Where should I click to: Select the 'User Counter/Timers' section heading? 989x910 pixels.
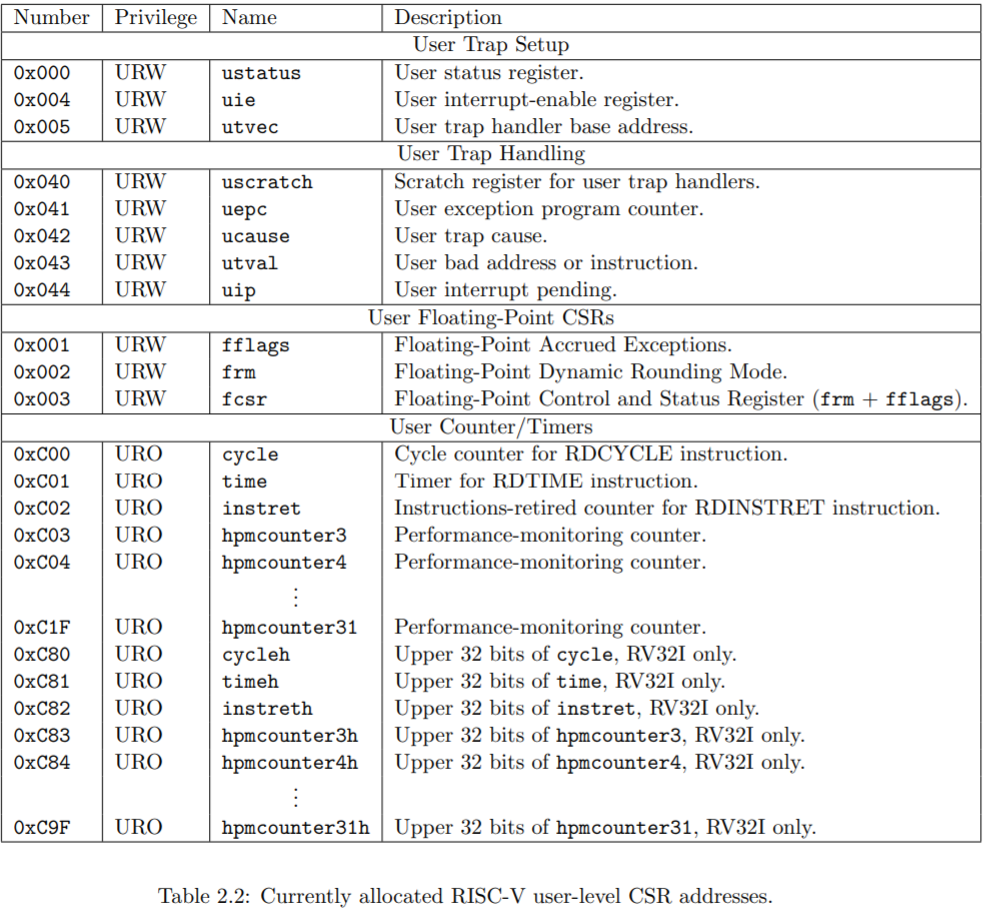pyautogui.click(x=491, y=427)
